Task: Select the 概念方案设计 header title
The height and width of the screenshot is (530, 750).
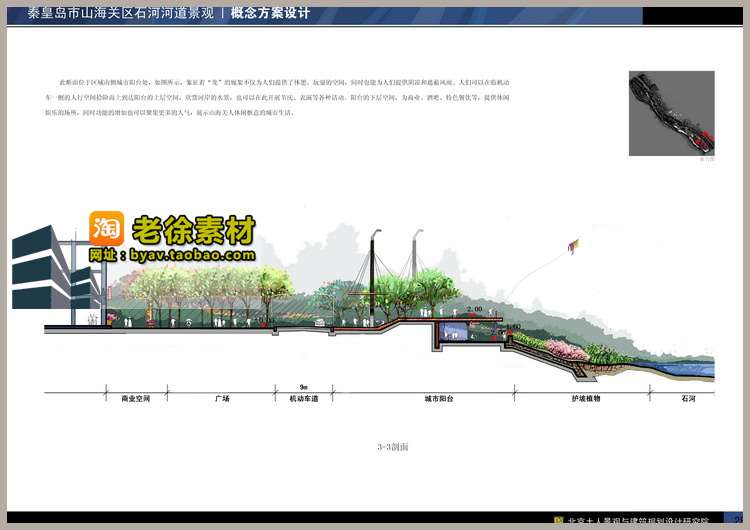Action: [x=270, y=14]
